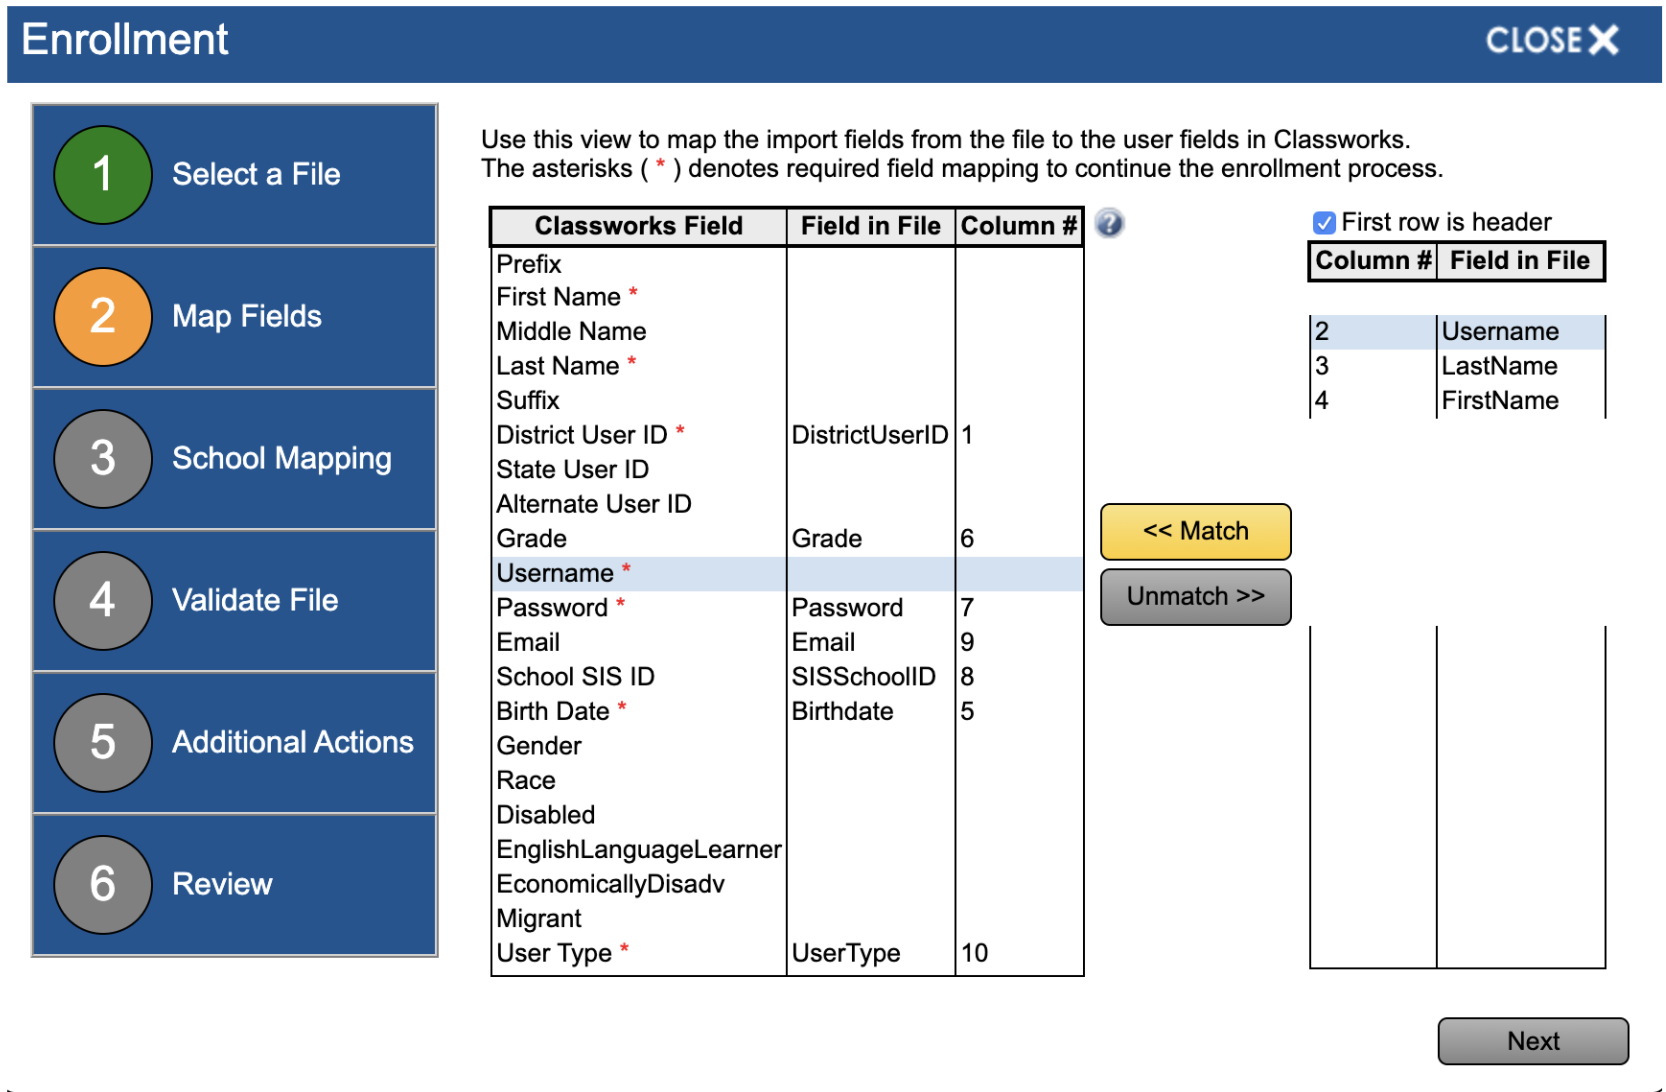Select the Alternate User ID field row
This screenshot has height=1092, width=1666.
tap(787, 504)
